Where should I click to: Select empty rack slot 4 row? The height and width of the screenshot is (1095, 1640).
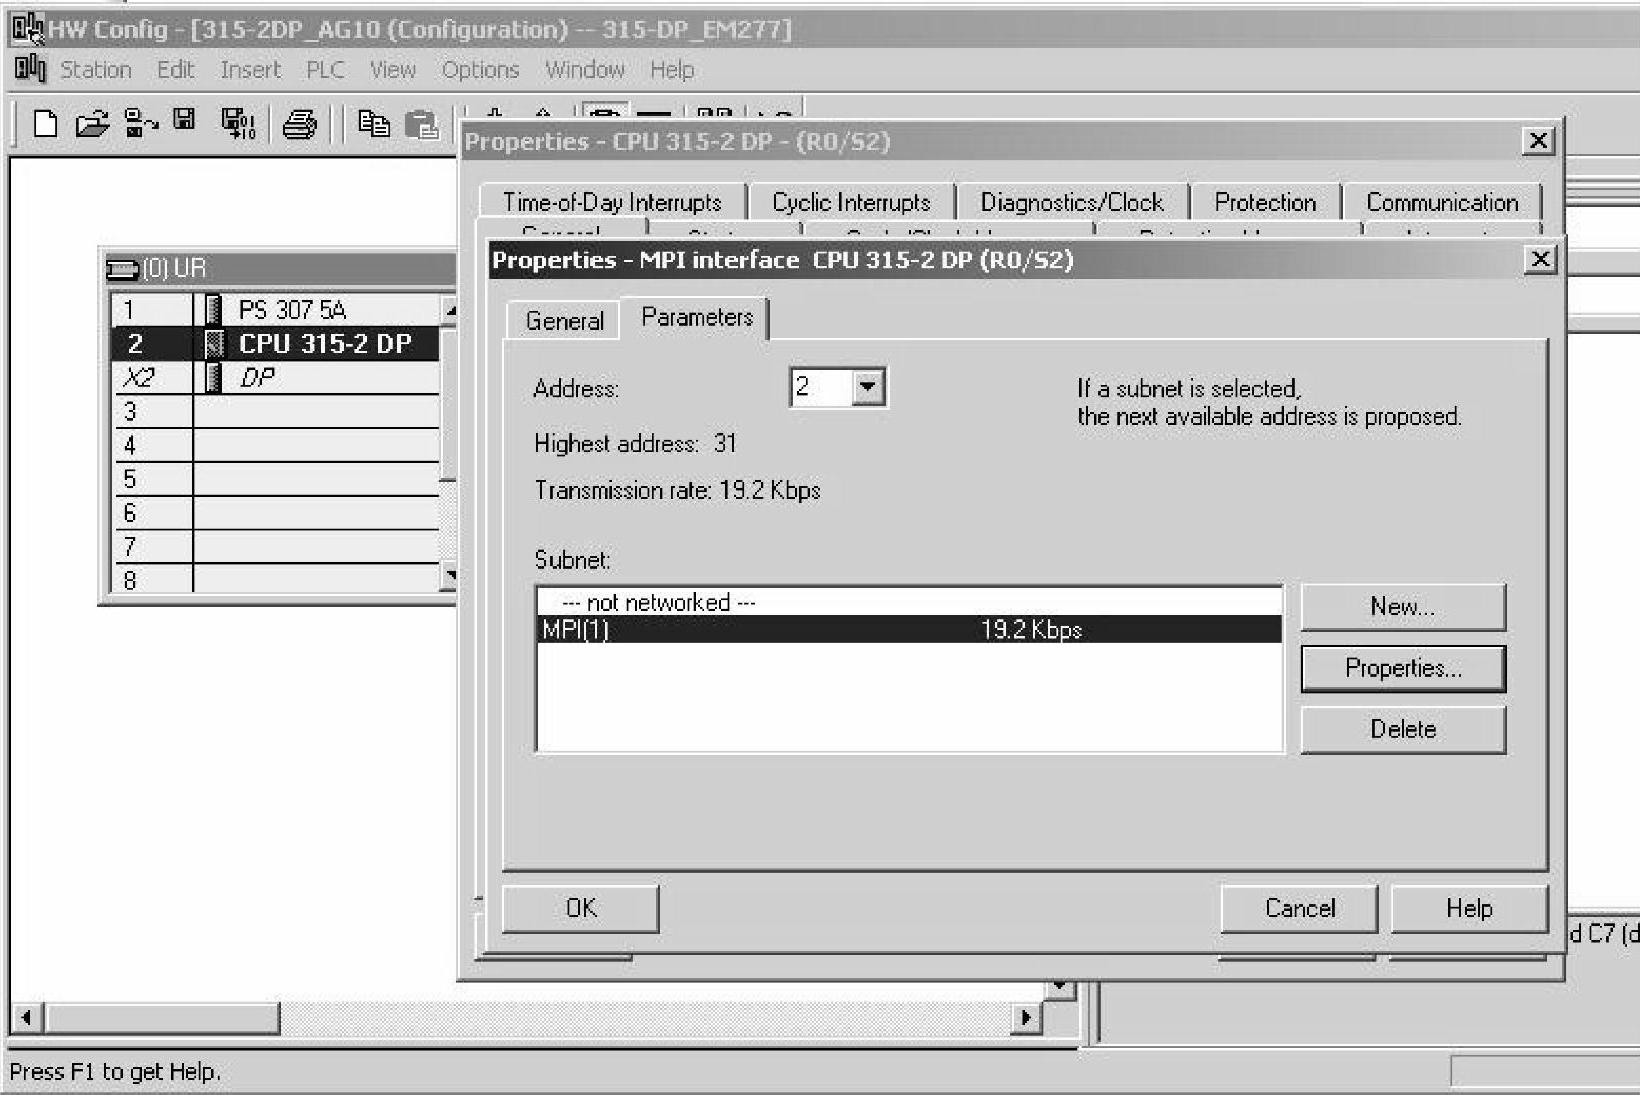click(276, 446)
